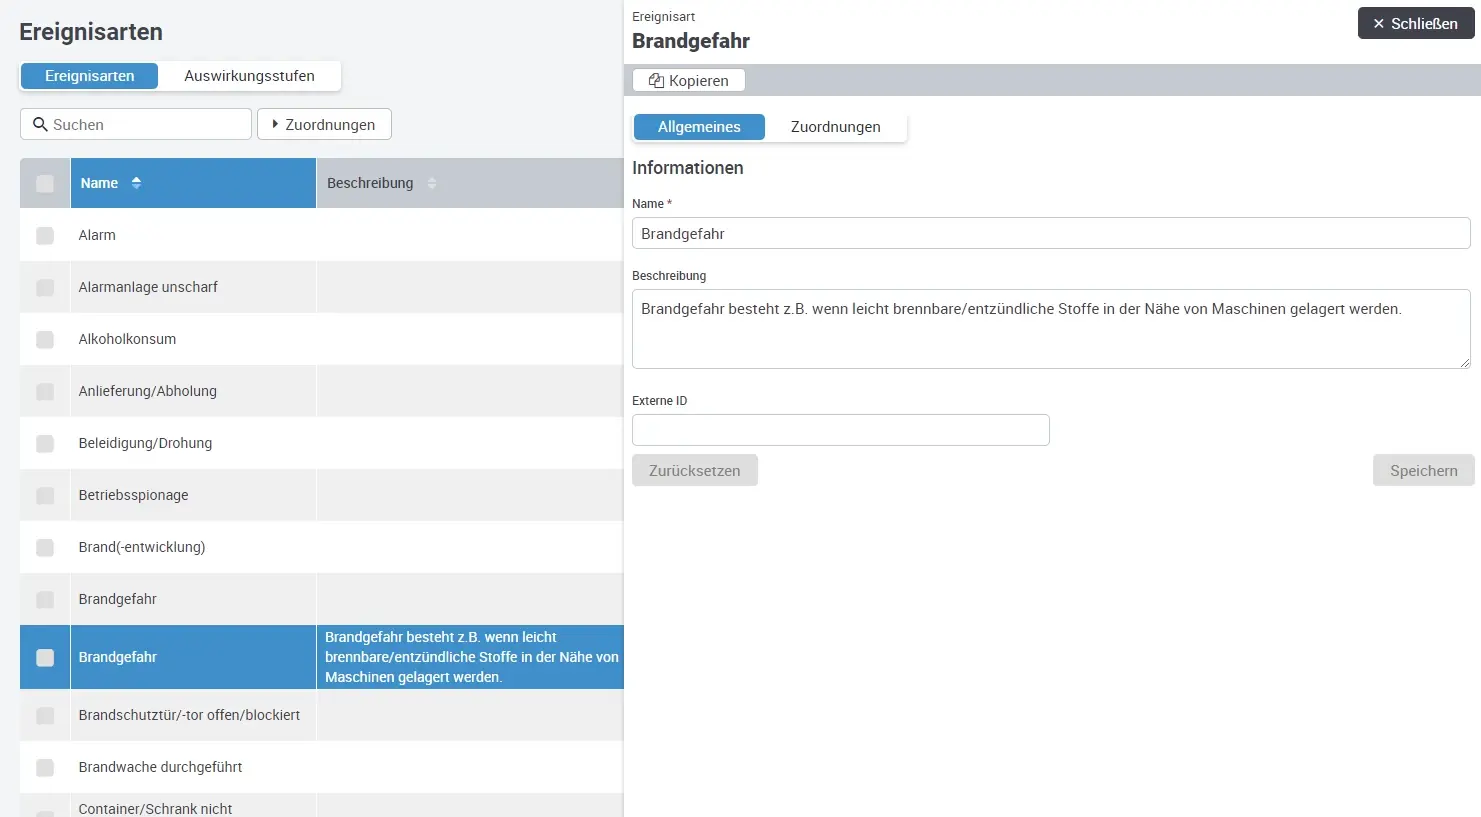Click into the Name field containing Brandgefahr
1481x817 pixels.
(1050, 234)
